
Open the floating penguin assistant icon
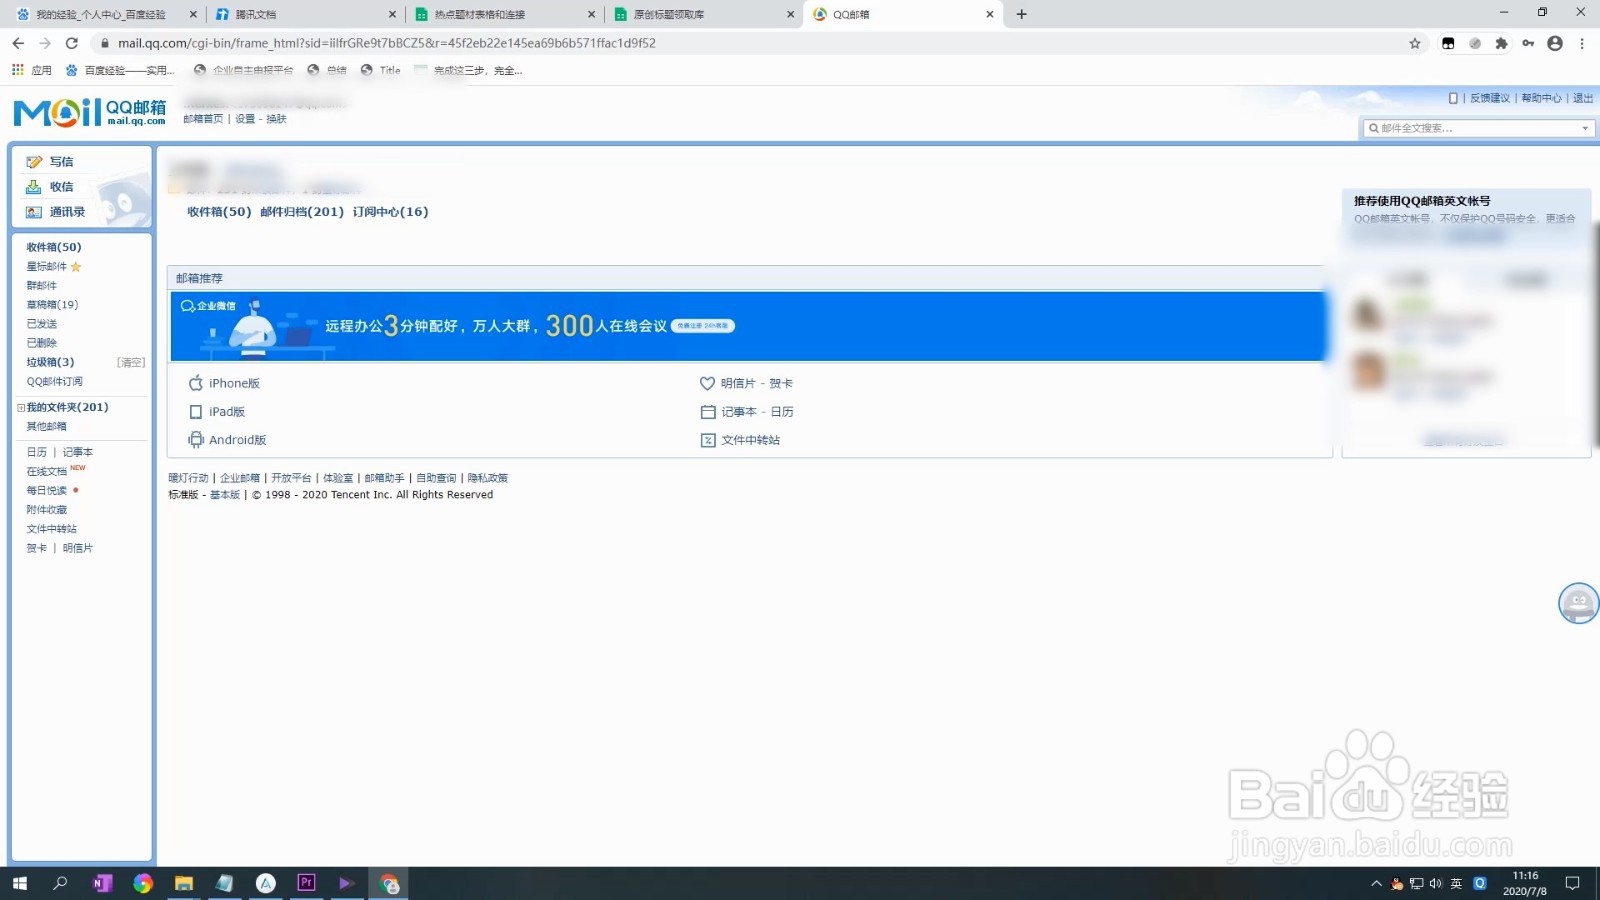[1579, 603]
